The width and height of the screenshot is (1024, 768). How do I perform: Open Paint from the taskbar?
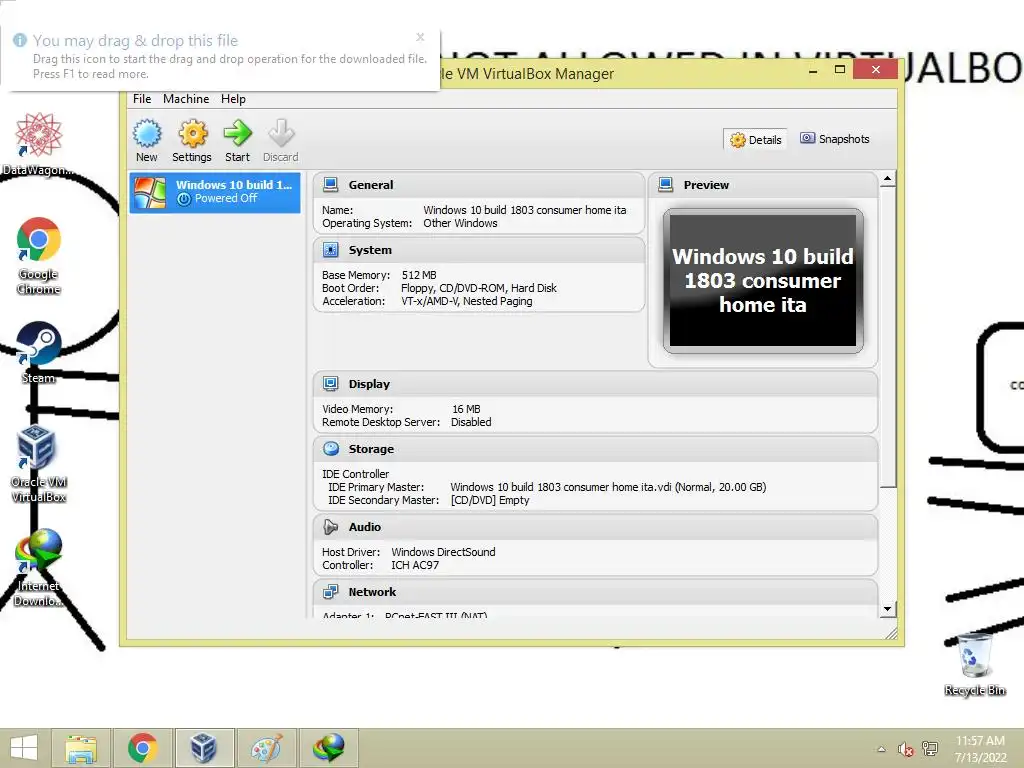point(266,748)
